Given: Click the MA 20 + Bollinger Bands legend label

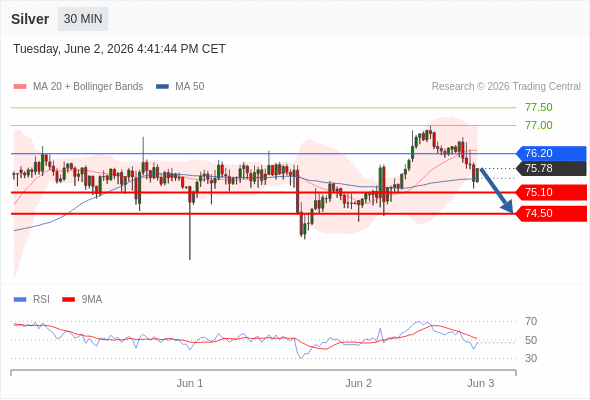Looking at the screenshot, I should coord(88,87).
